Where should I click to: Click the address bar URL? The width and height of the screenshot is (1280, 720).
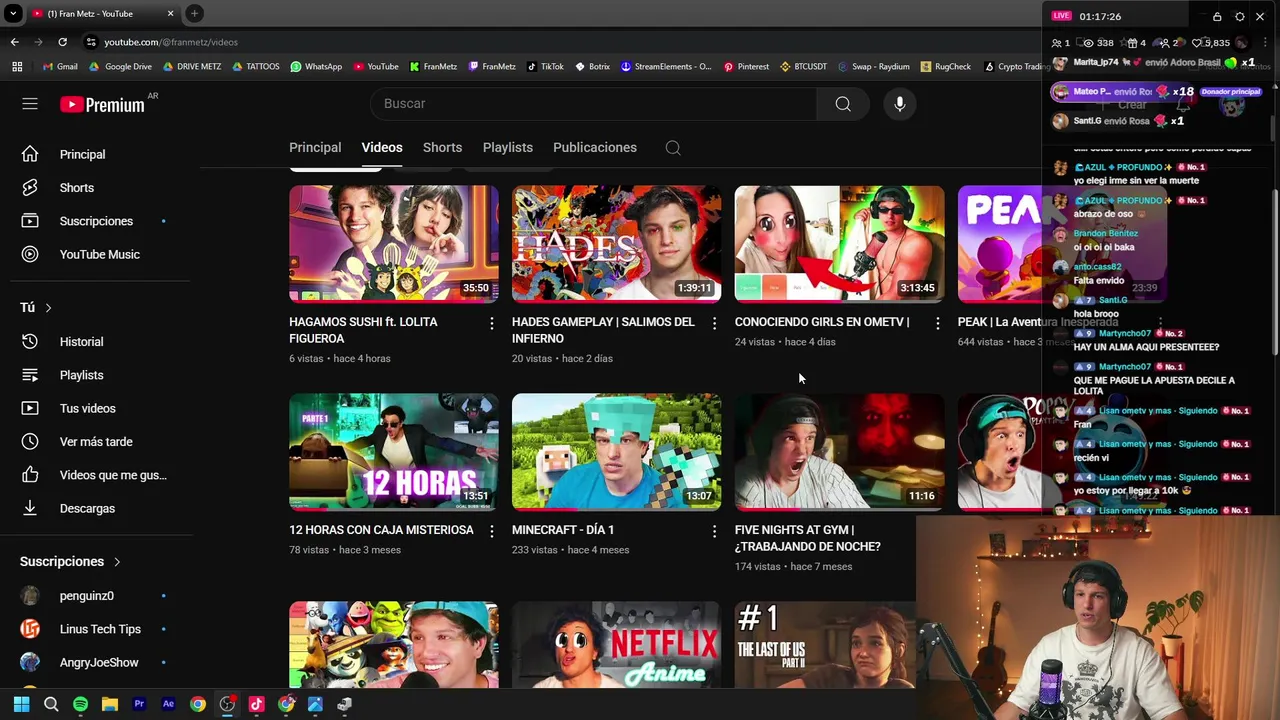coord(171,42)
